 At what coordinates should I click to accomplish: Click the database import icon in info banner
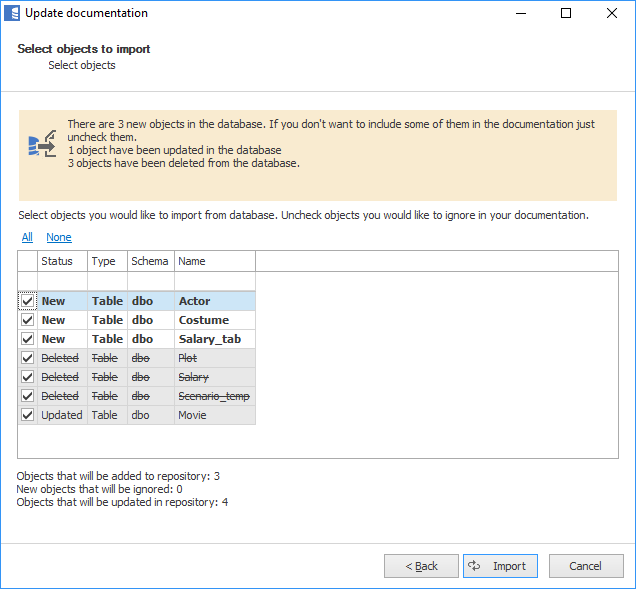click(41, 145)
